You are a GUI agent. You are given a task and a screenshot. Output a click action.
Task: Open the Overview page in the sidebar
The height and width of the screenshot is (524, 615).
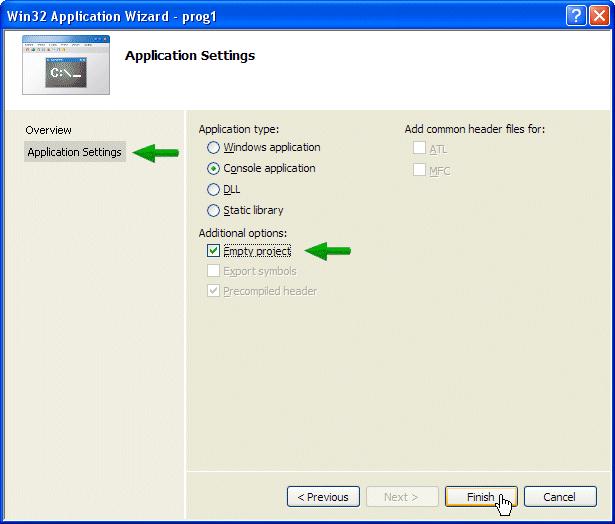pyautogui.click(x=49, y=130)
